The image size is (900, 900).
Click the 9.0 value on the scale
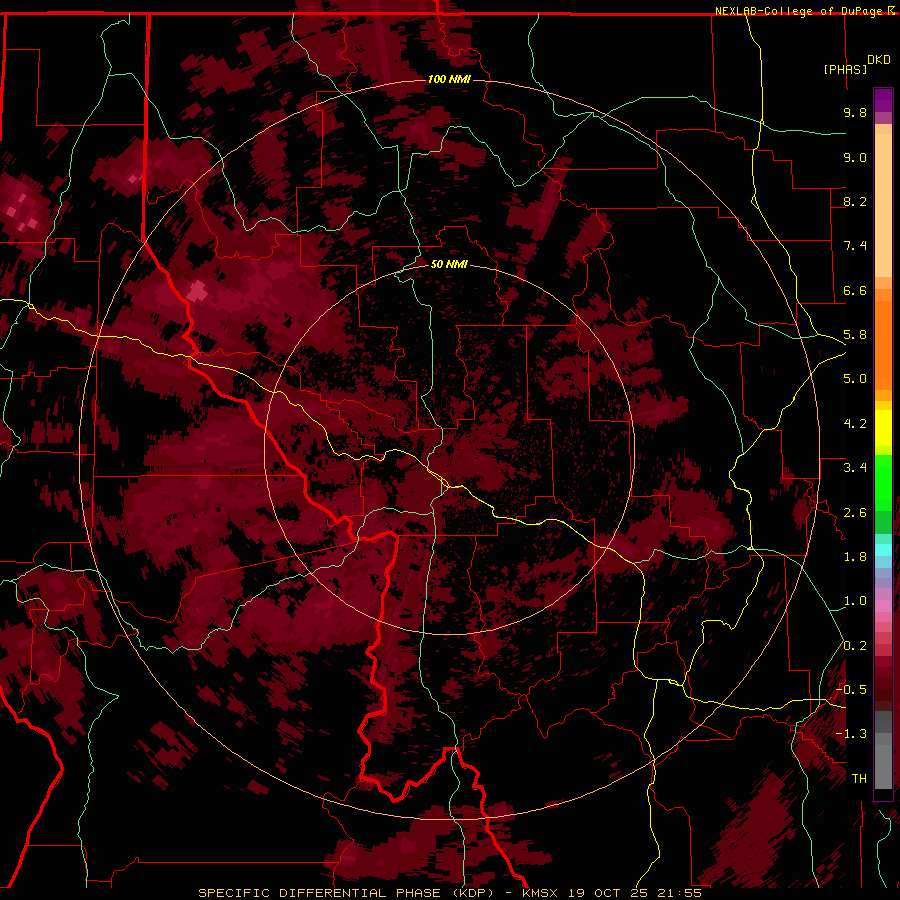(855, 157)
